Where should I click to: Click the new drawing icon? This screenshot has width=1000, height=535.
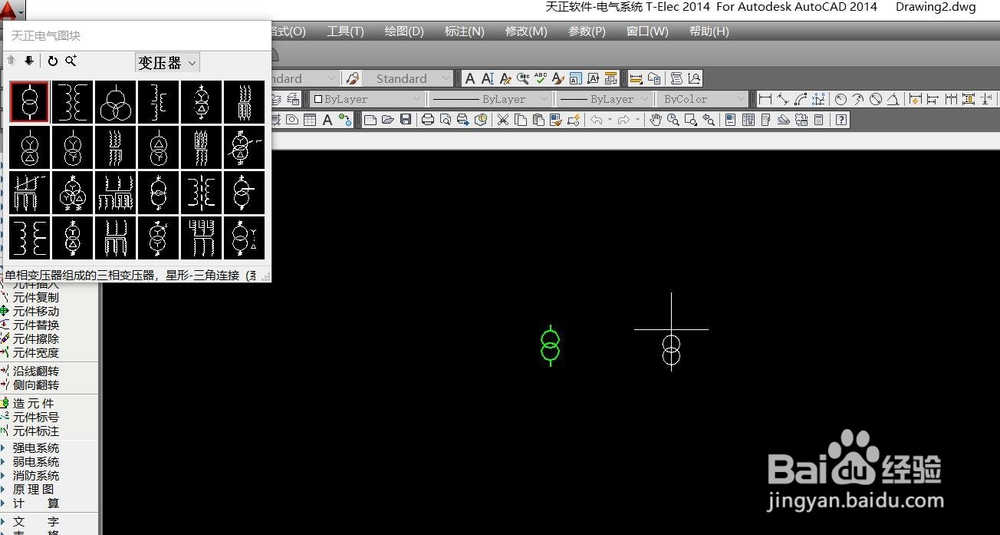[x=370, y=119]
